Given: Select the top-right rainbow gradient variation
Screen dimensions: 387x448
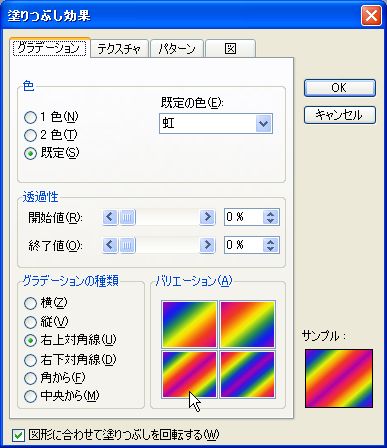Looking at the screenshot, I should (247, 324).
